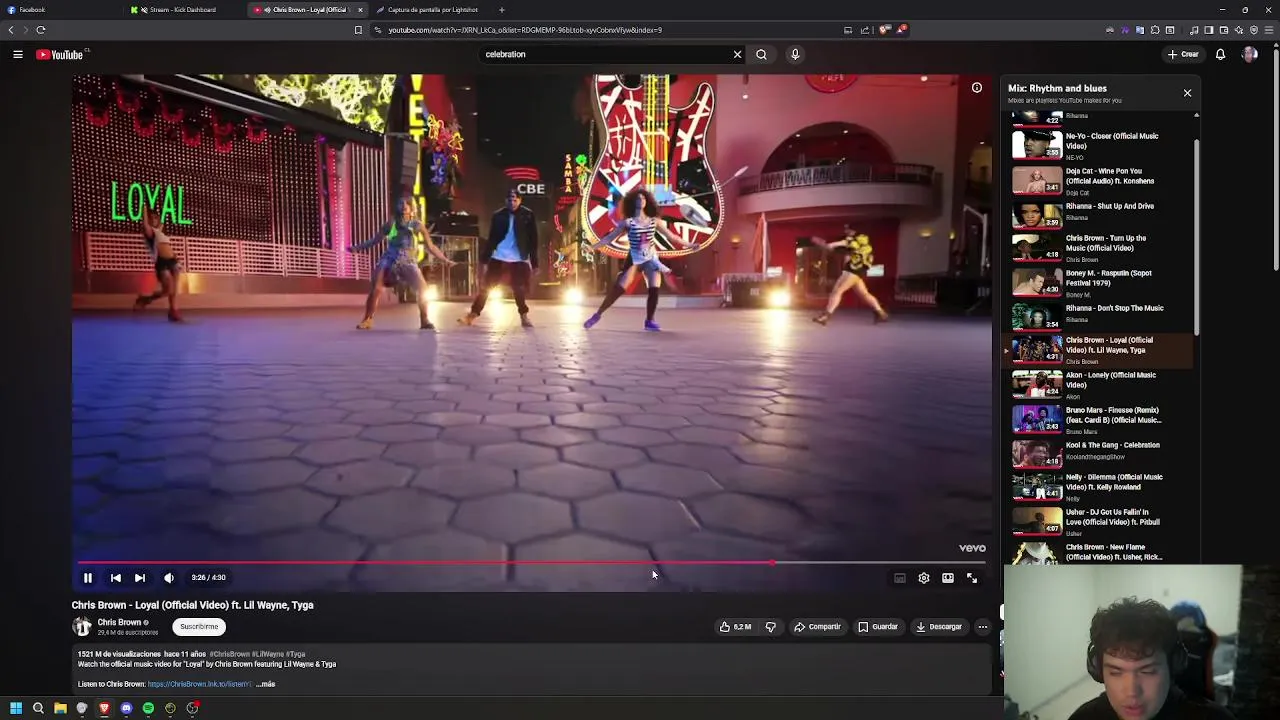Open ChrisBrown.lnk.to listen link
This screenshot has height=720, width=1280.
(199, 684)
